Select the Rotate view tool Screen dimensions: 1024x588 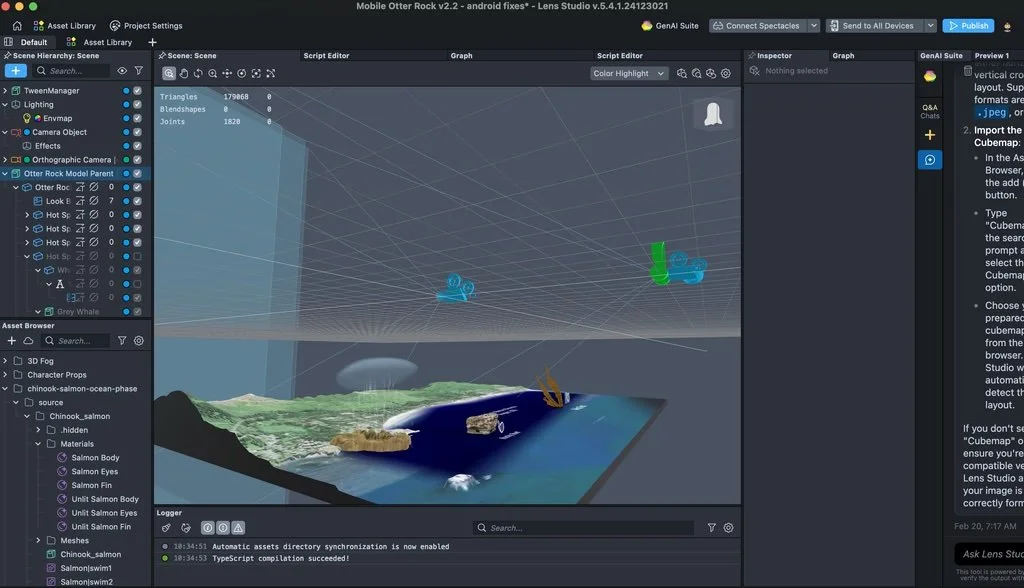pyautogui.click(x=198, y=73)
